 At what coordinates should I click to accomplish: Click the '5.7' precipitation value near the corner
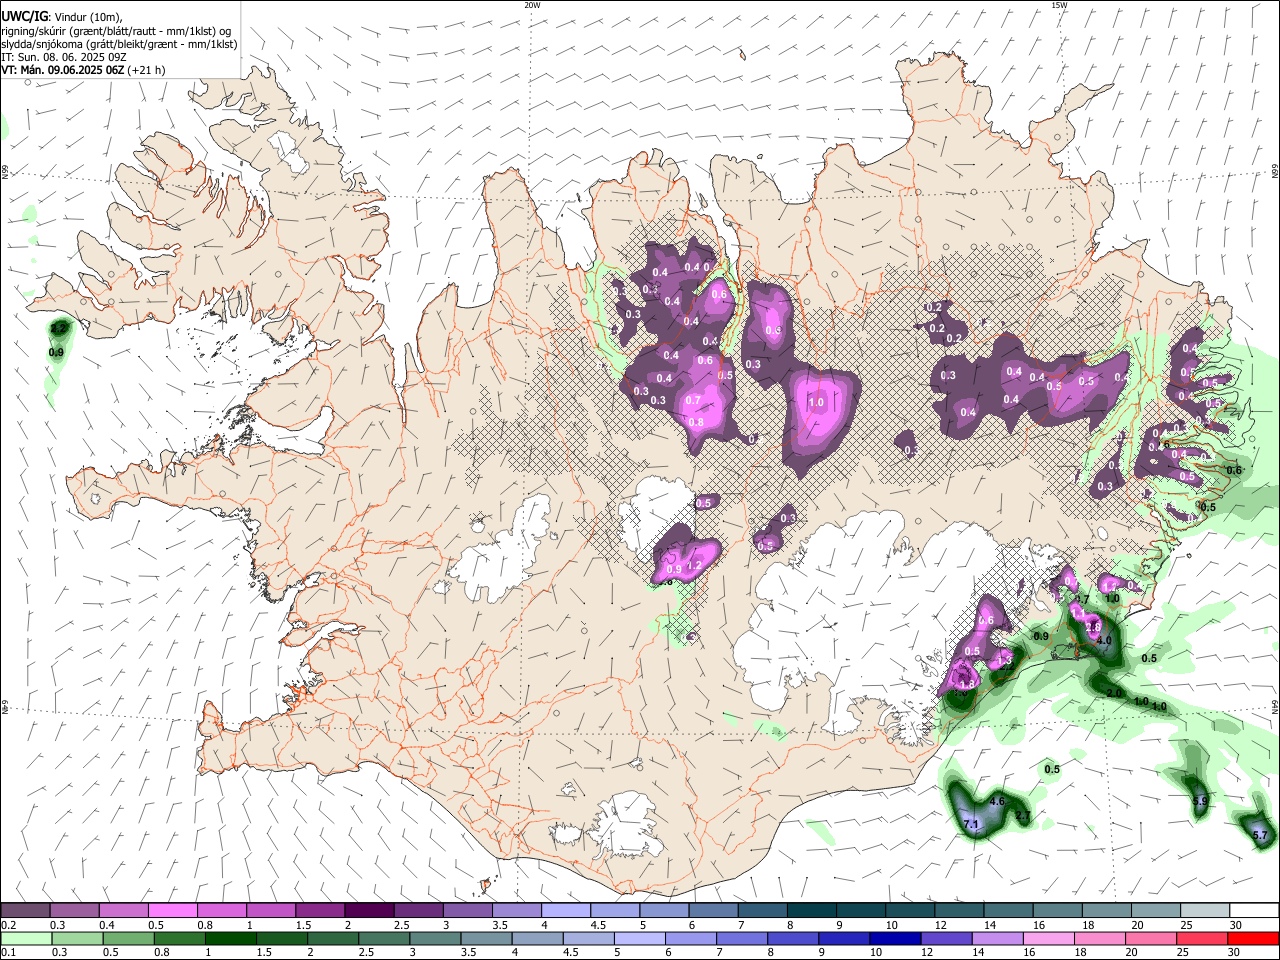tap(1260, 835)
